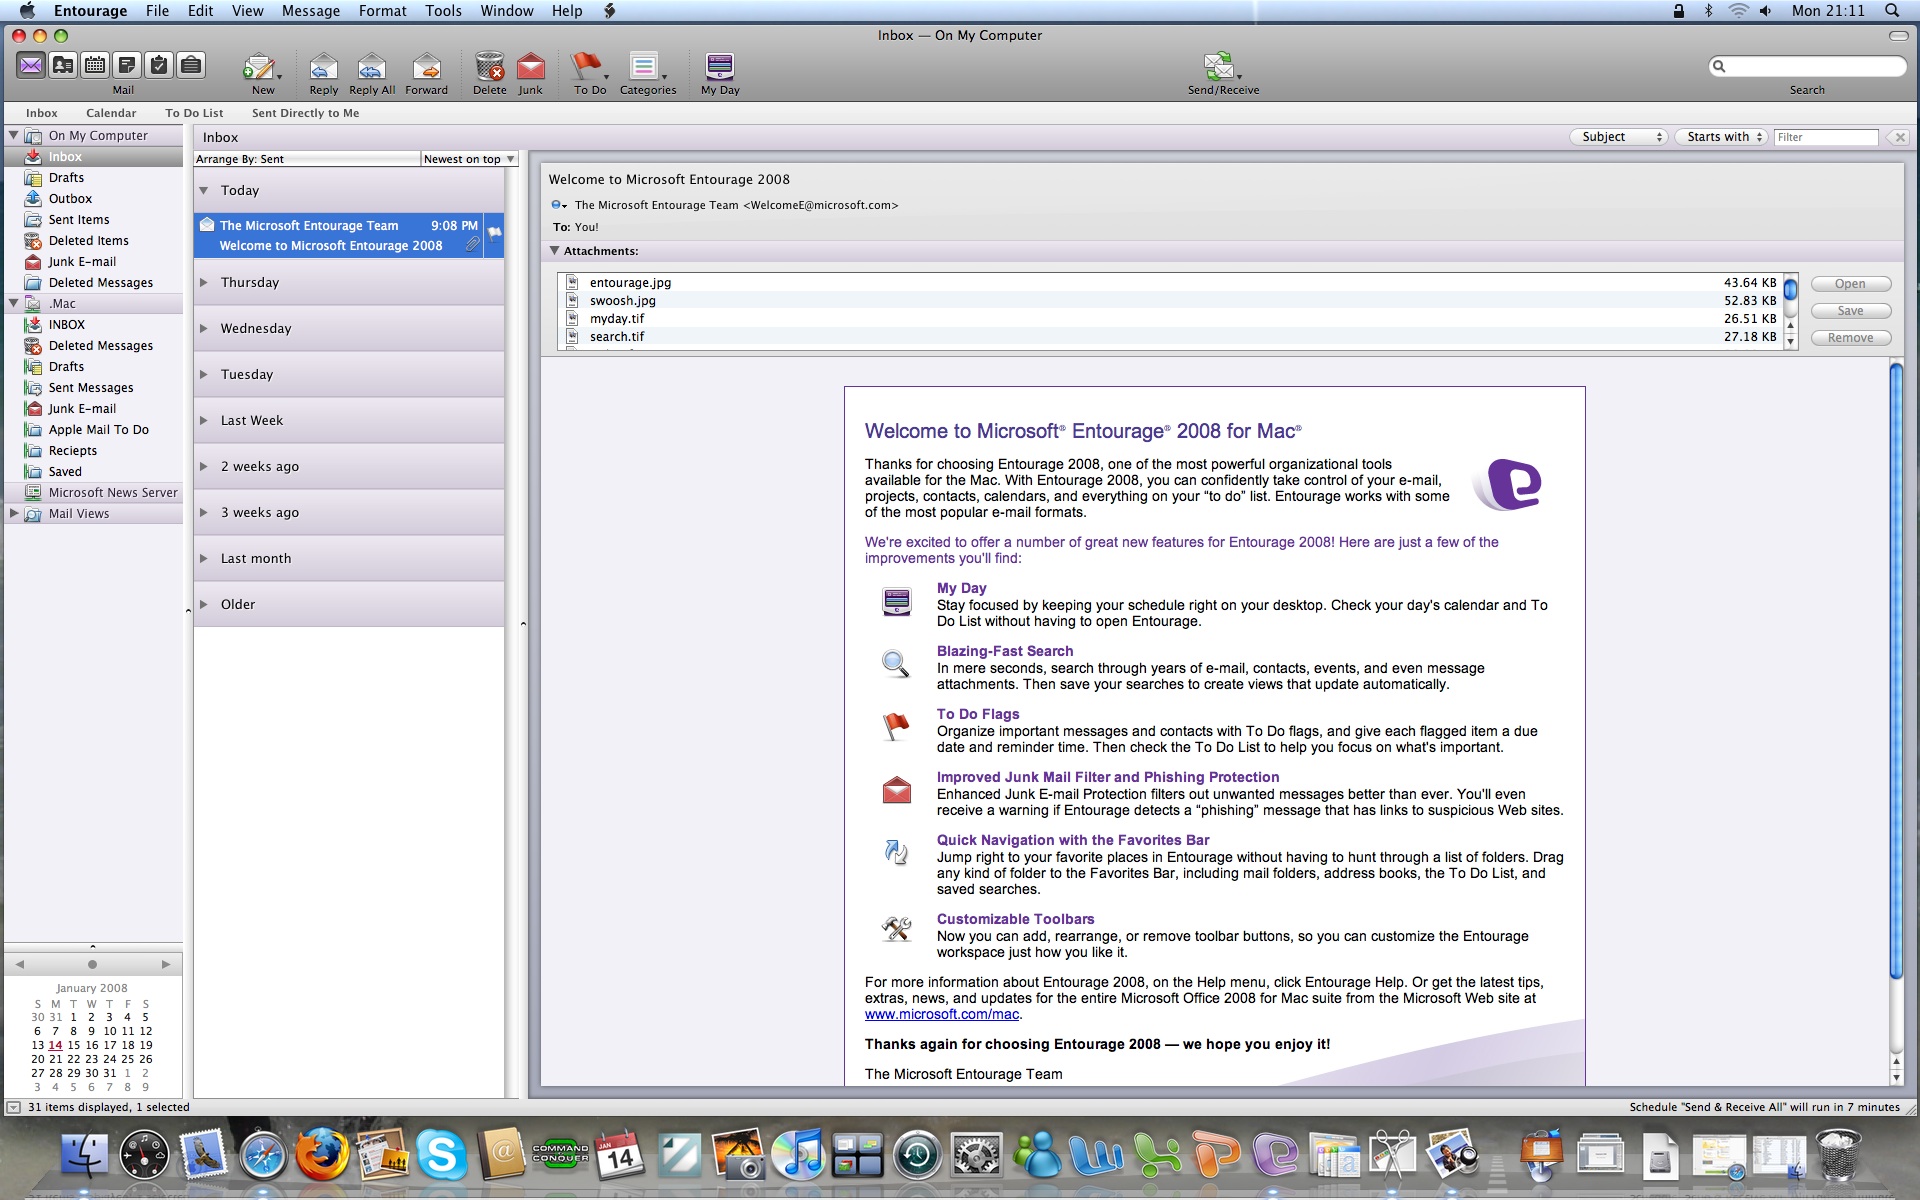Click the attachment list scrollbar thumb
This screenshot has width=1920, height=1200.
(x=1790, y=289)
